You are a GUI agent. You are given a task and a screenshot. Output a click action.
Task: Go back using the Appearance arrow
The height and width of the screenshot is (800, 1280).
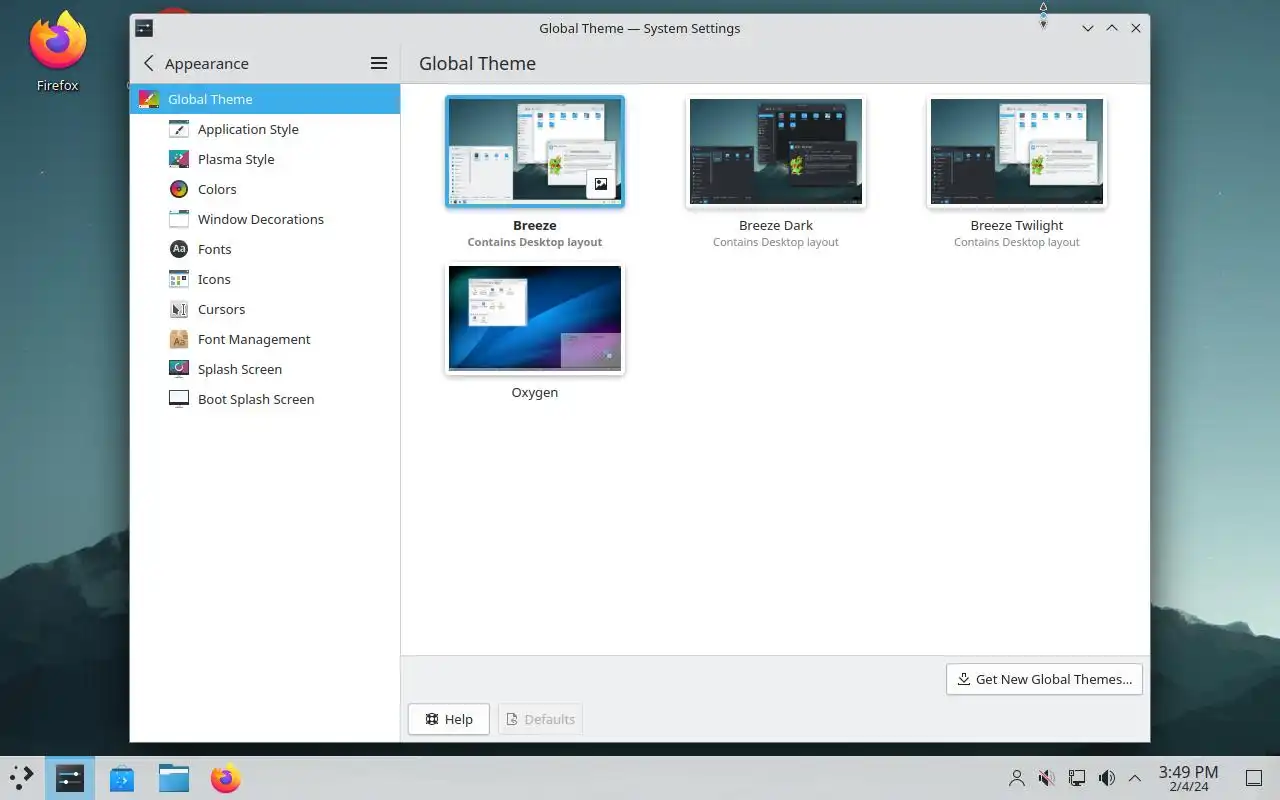[149, 63]
